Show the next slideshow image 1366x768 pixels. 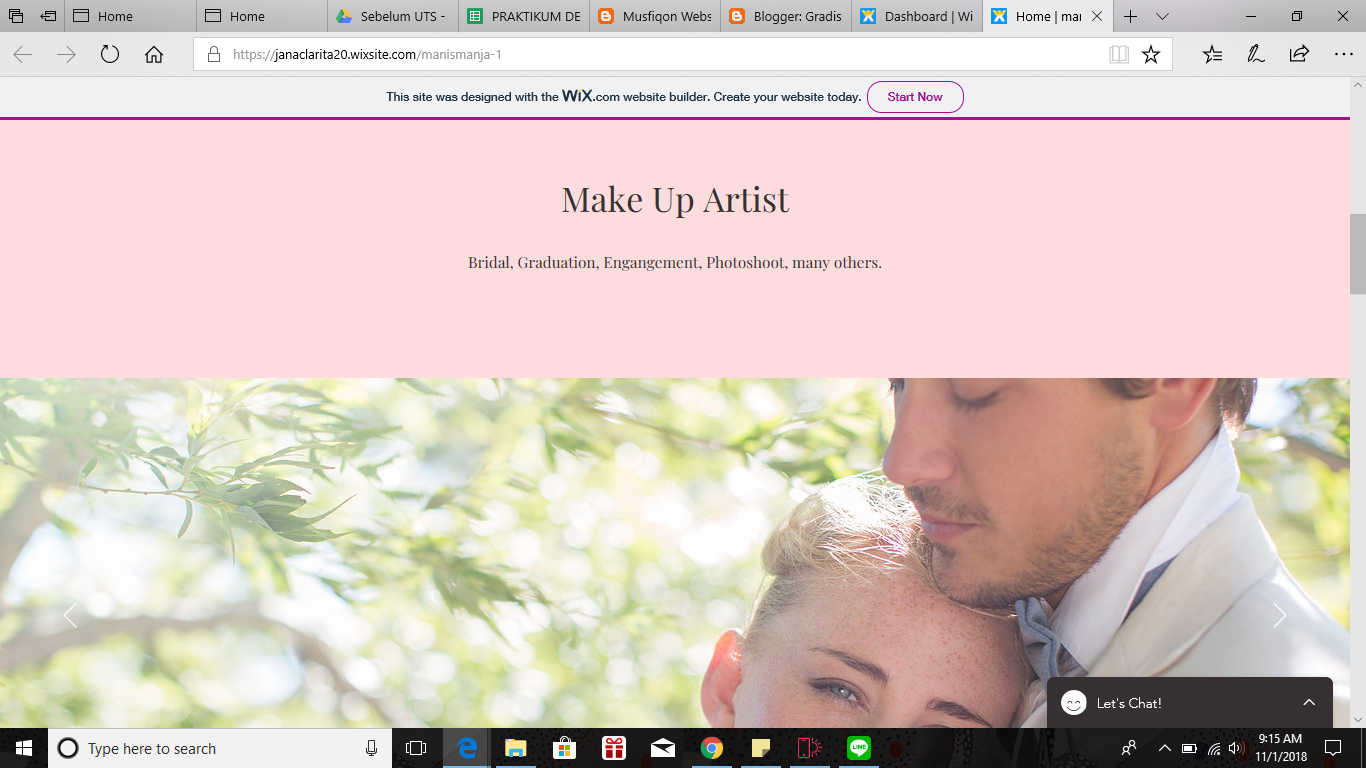[x=1279, y=616]
